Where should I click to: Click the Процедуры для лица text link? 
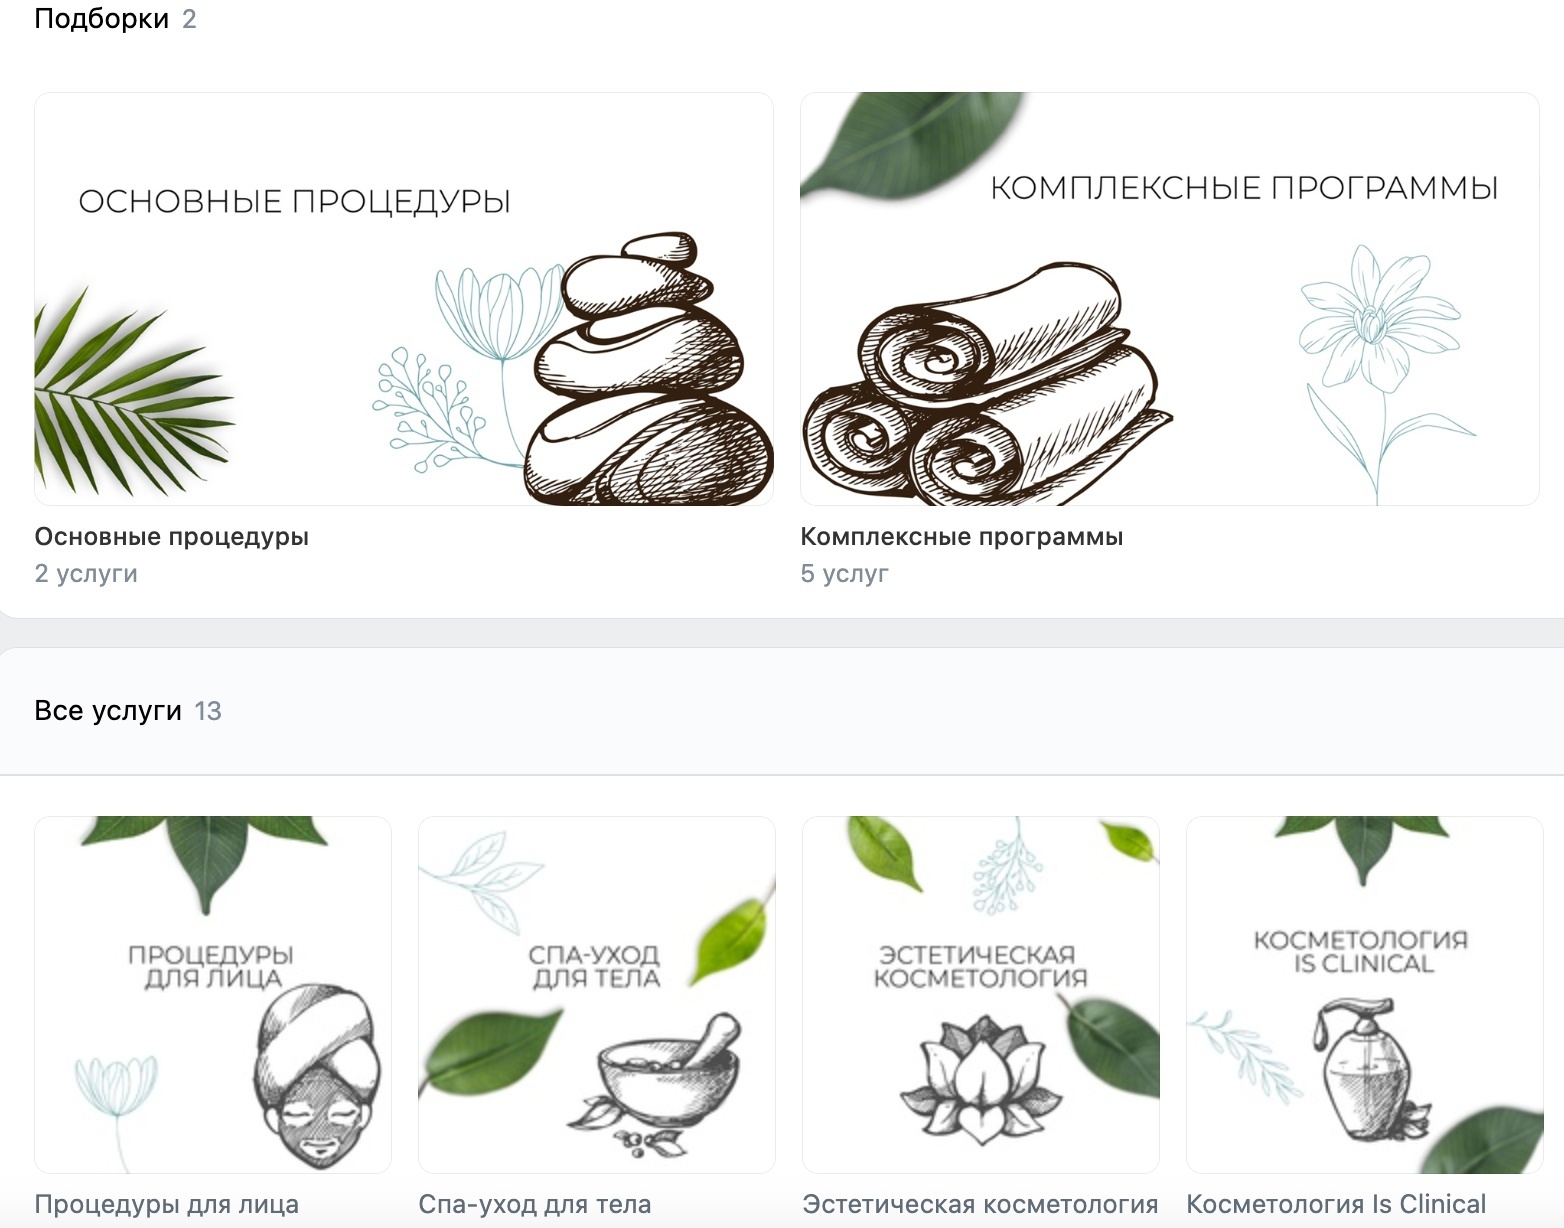167,1205
